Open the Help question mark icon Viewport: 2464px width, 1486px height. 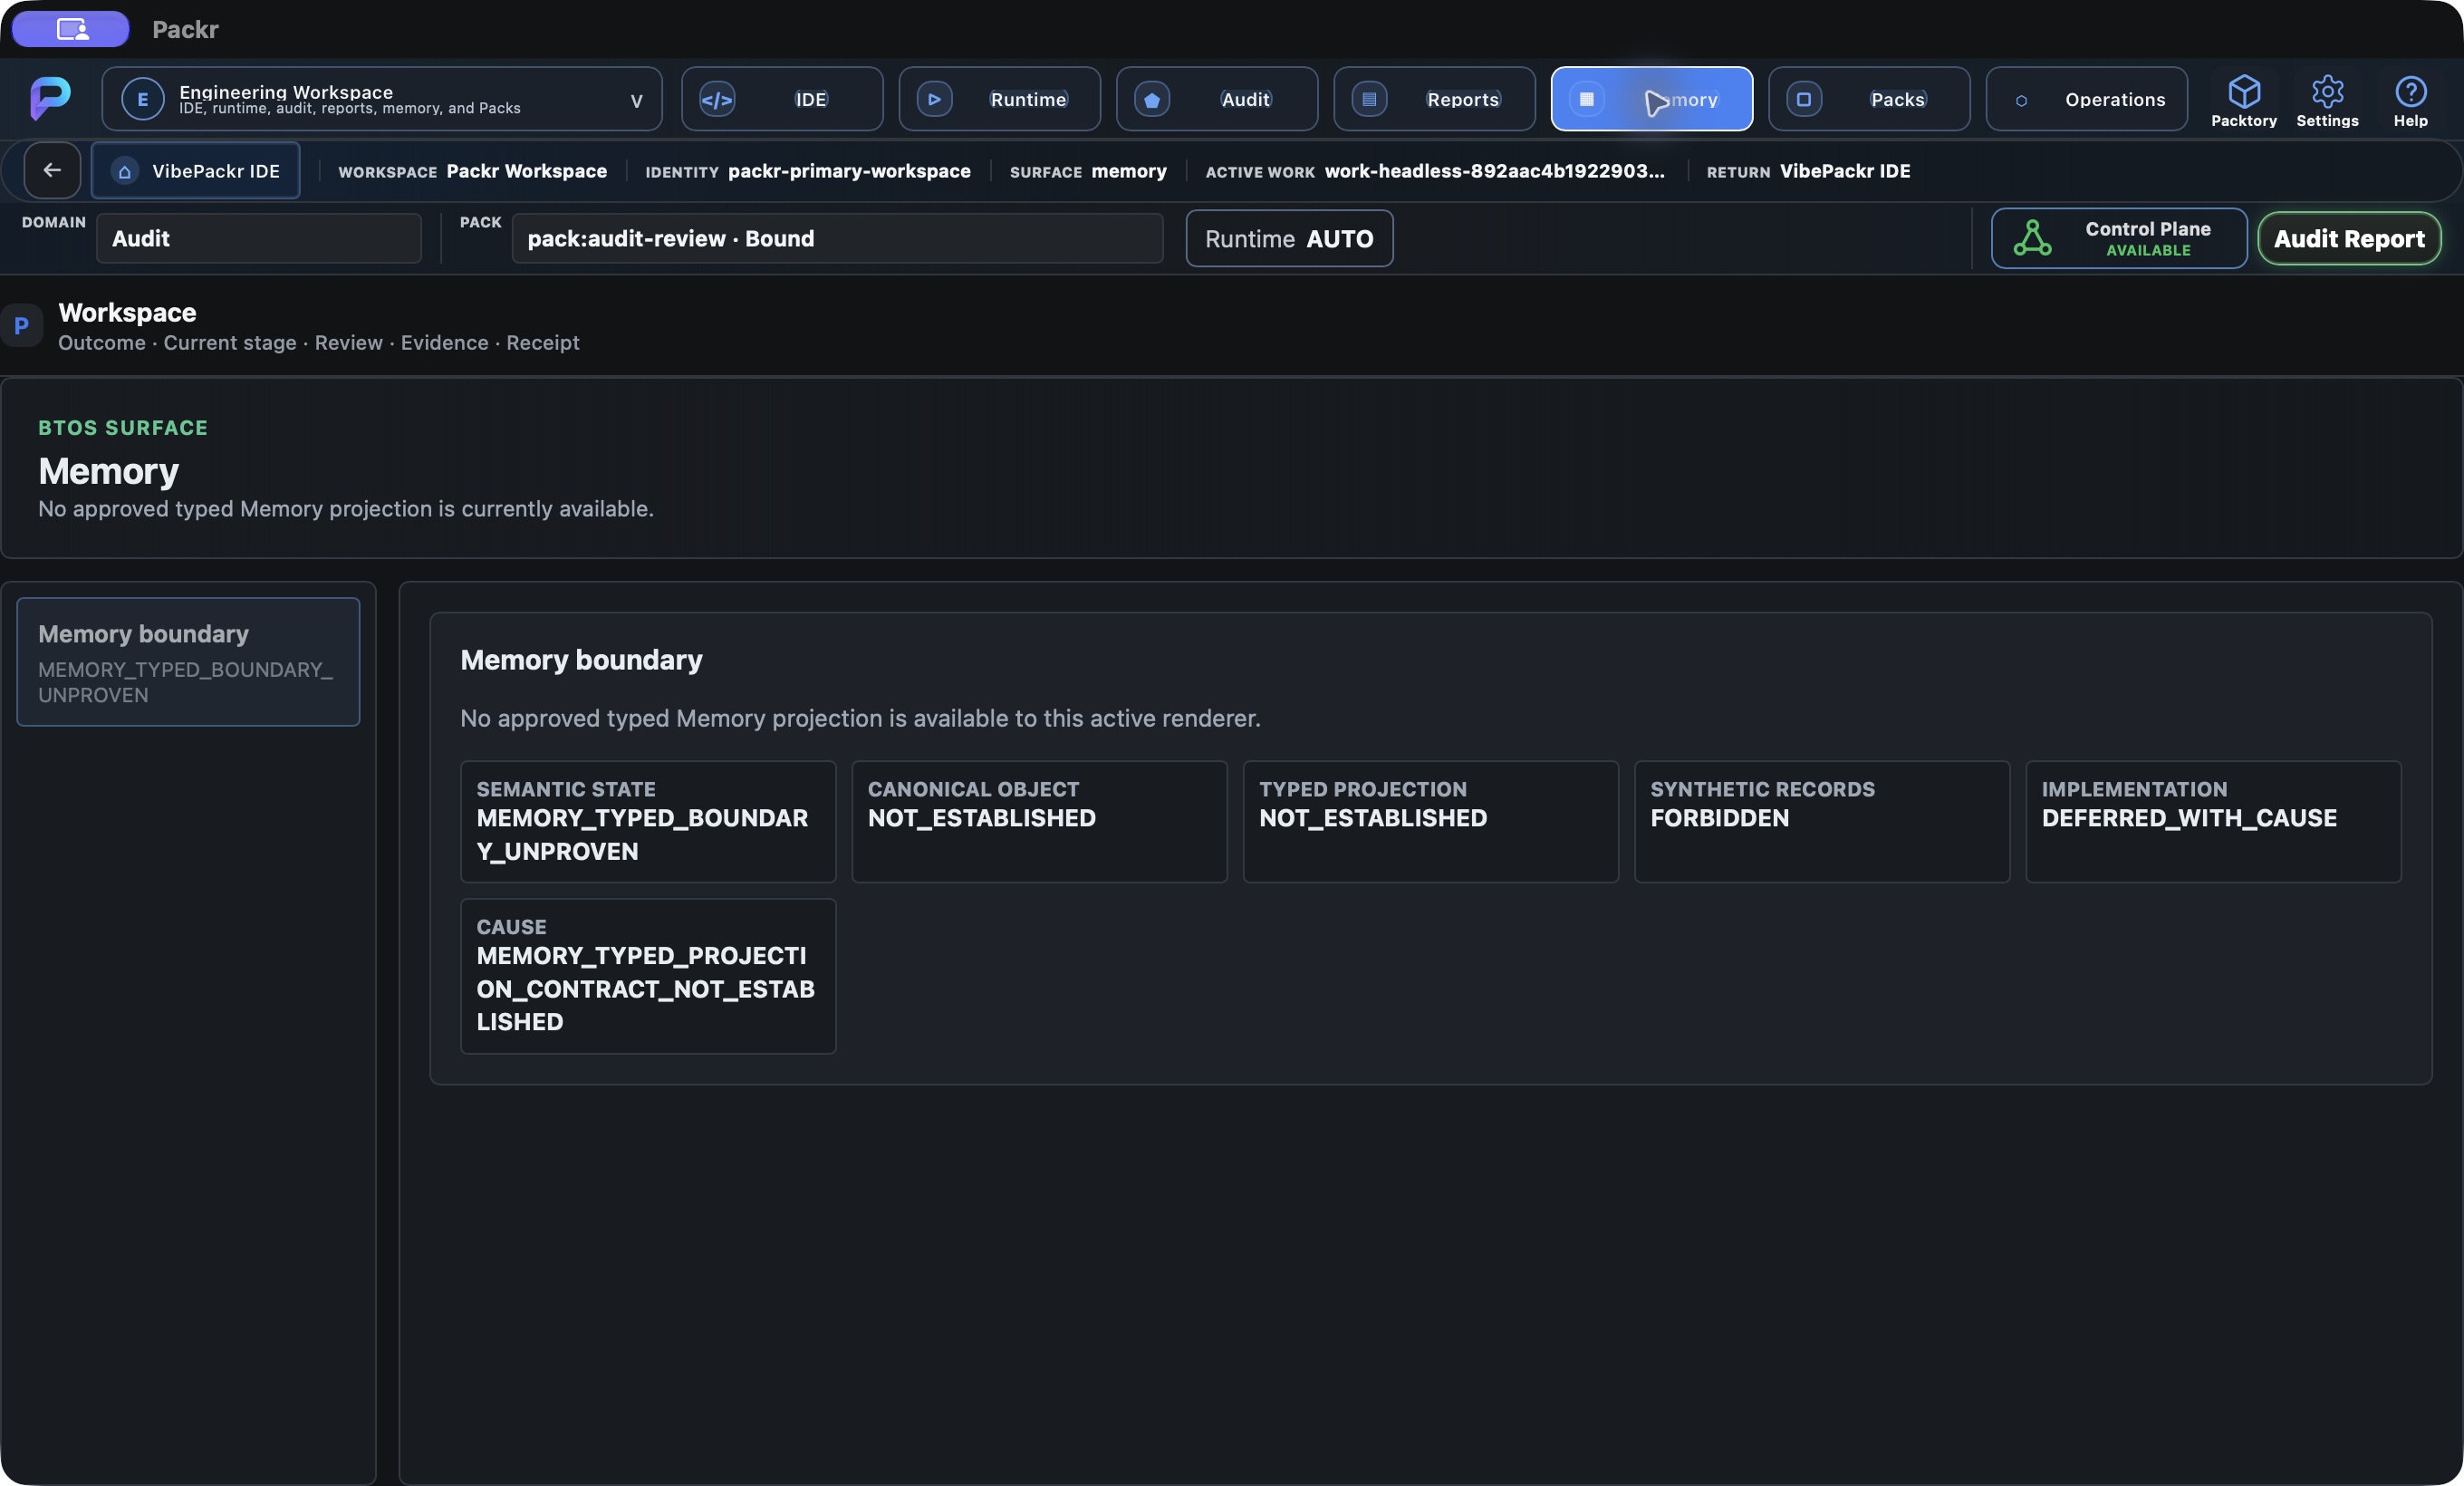coord(2410,92)
